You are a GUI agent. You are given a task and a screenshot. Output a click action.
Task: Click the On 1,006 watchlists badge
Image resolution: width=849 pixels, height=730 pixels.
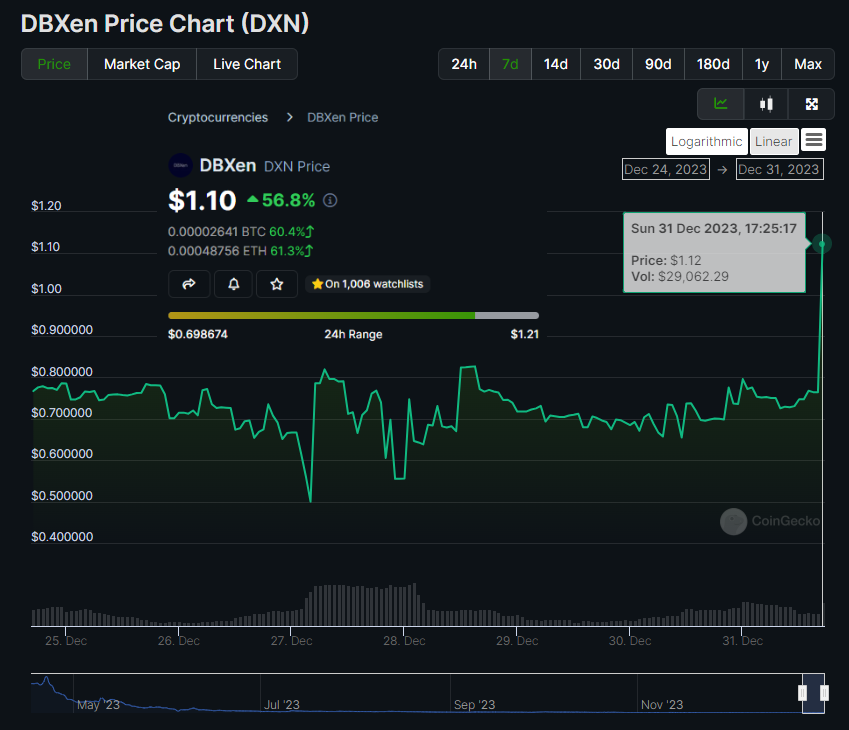tap(368, 284)
